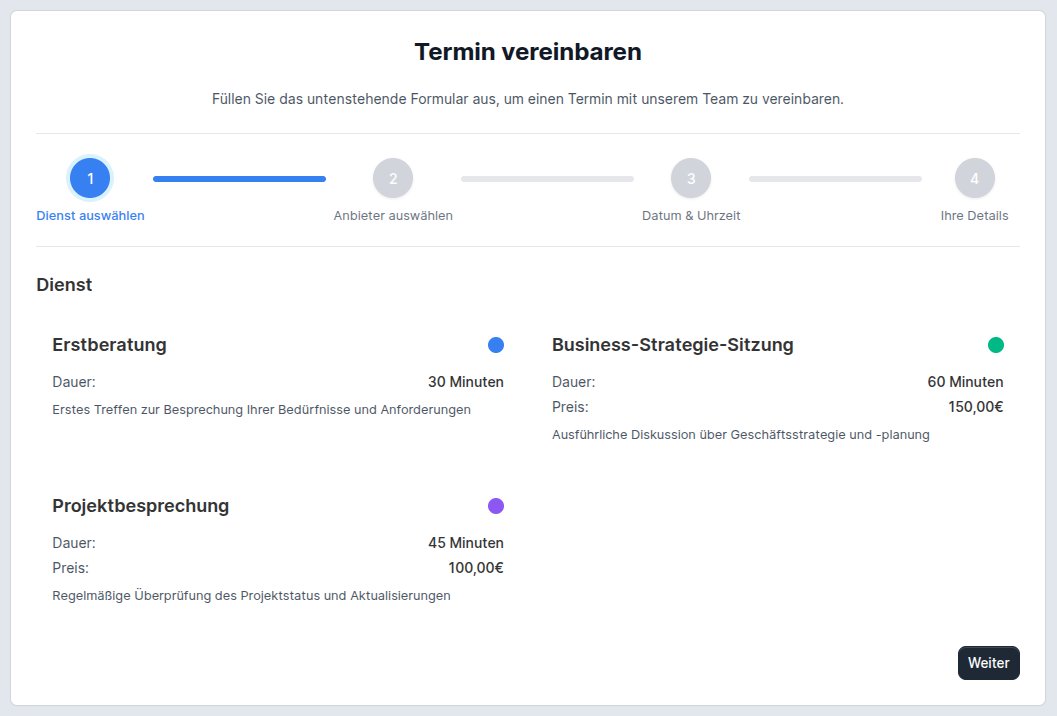Pick the Projektbesprechung service title
The height and width of the screenshot is (716, 1057).
(x=141, y=506)
